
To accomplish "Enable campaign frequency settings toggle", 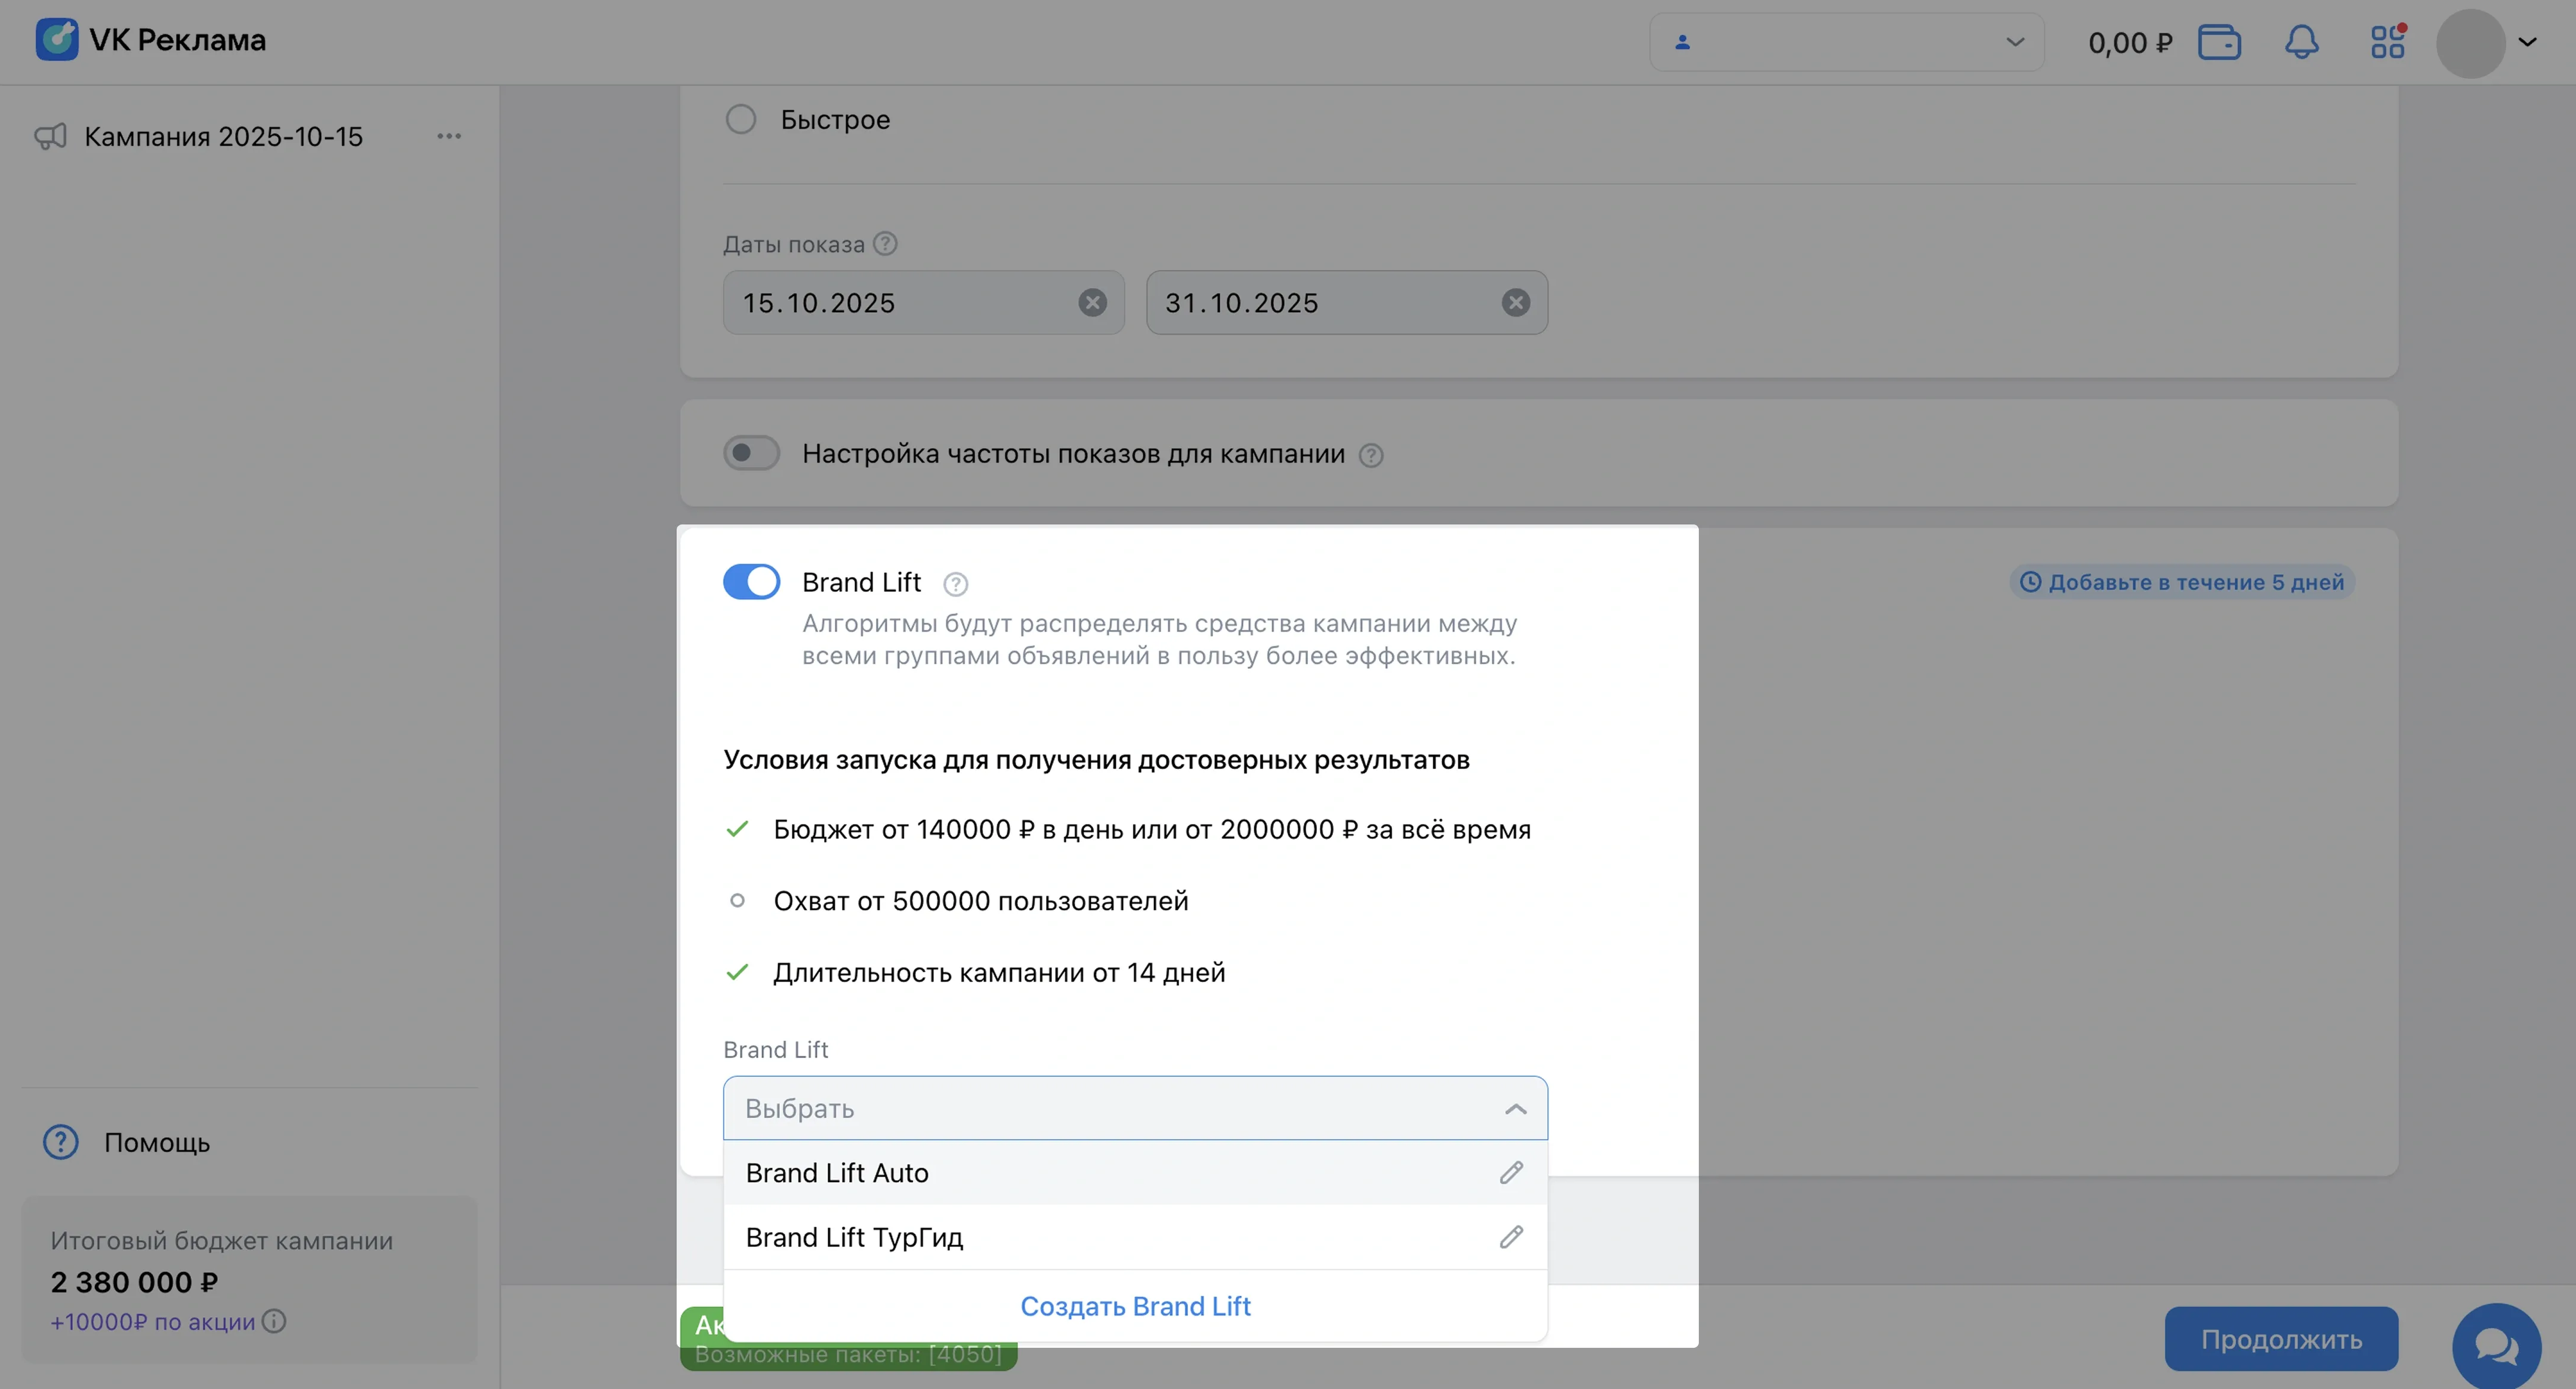I will click(751, 453).
